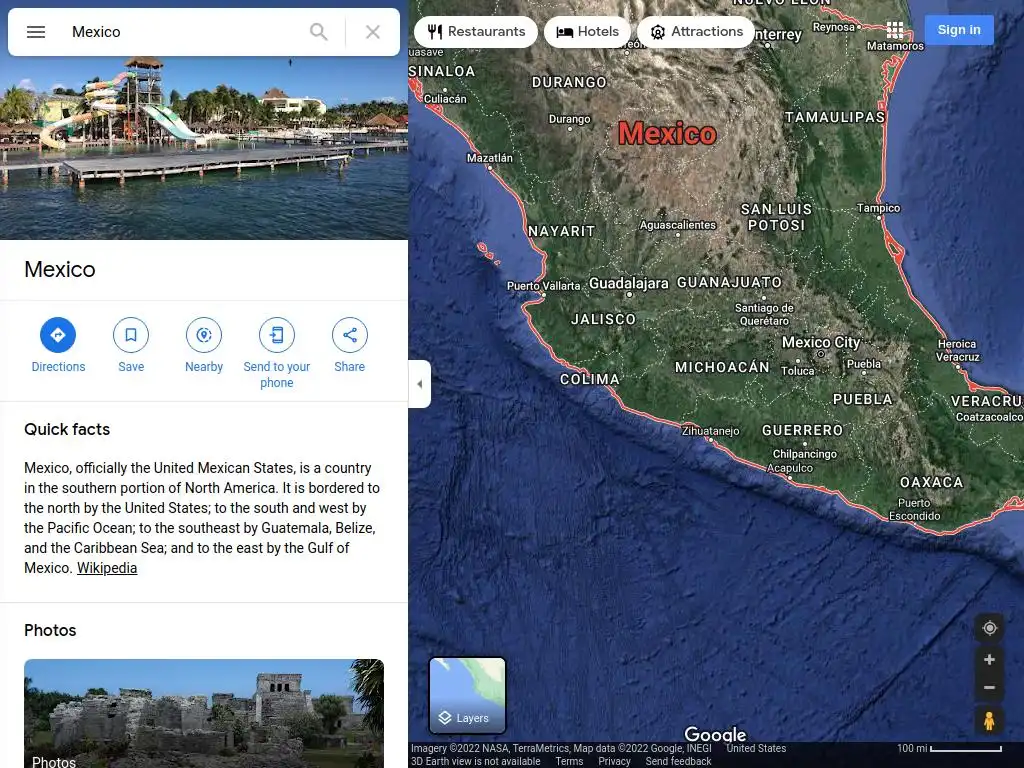
Task: Open the Mexico header beach photo
Action: [204, 148]
